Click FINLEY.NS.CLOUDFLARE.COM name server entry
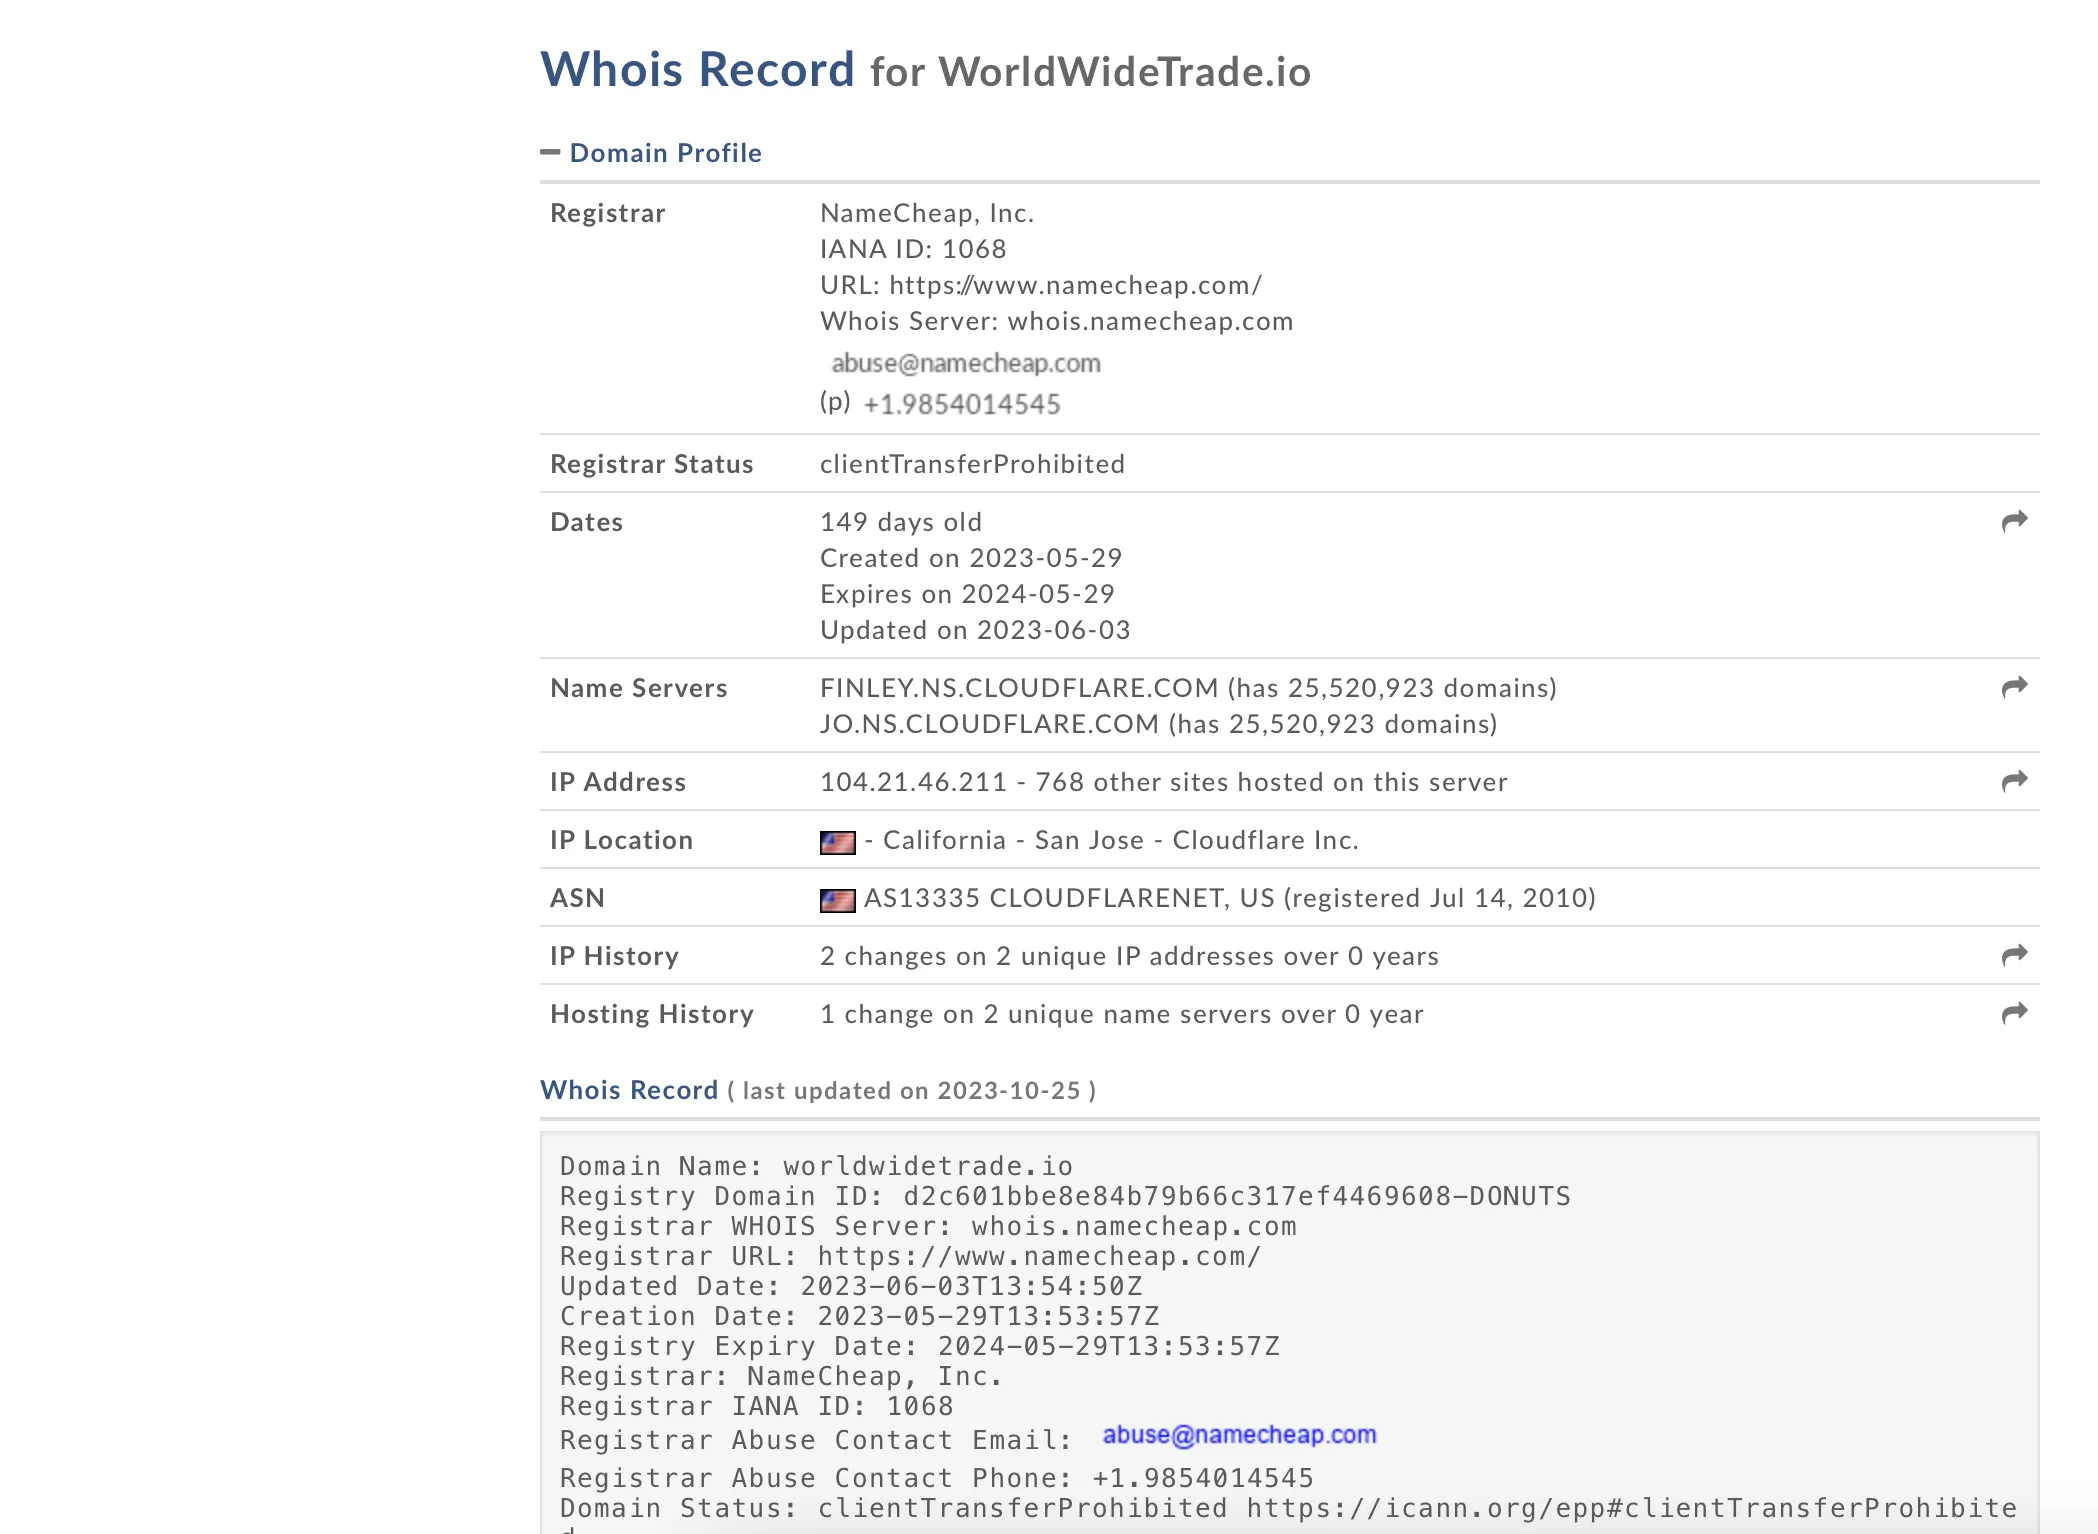This screenshot has height=1534, width=2098. pos(1188,688)
